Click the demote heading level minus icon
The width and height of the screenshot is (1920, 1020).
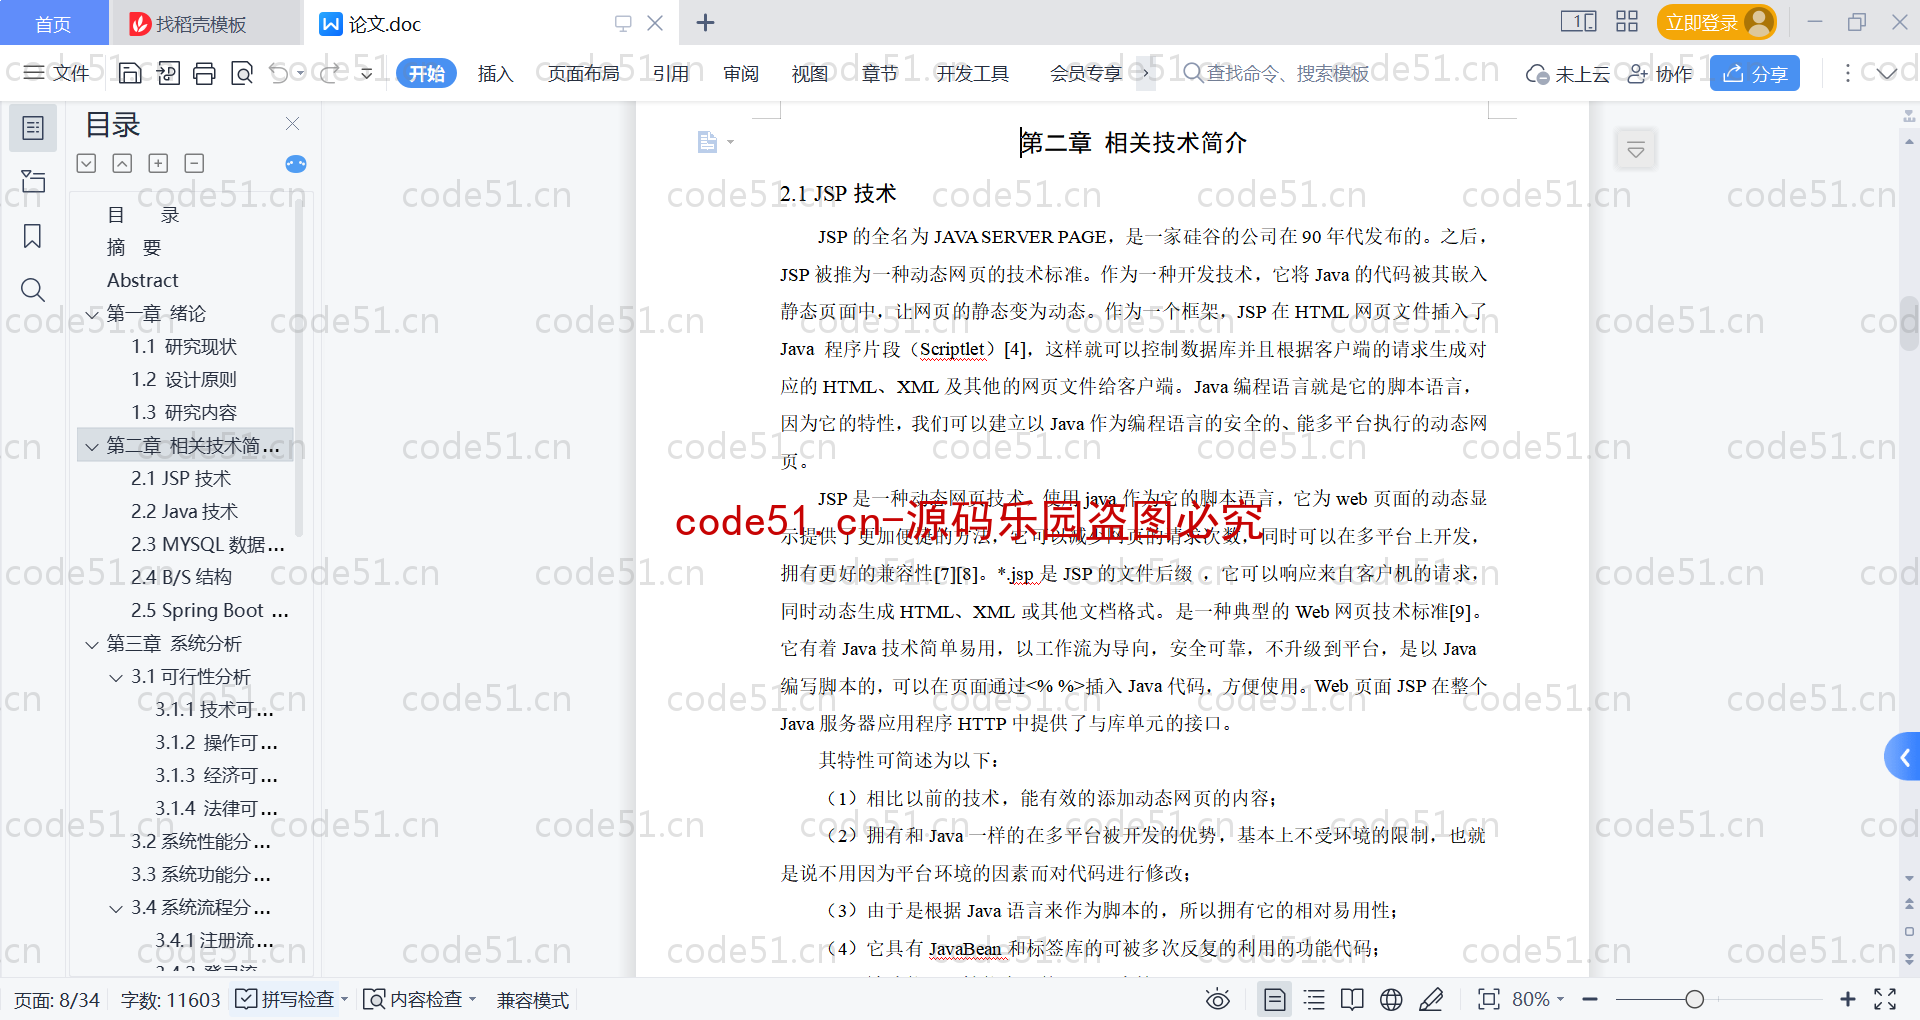[194, 163]
